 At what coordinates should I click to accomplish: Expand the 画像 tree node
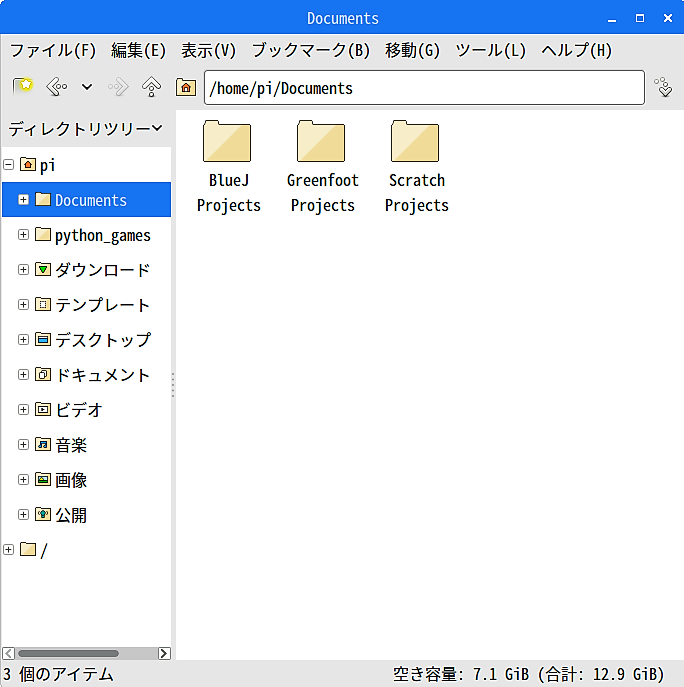click(x=23, y=480)
